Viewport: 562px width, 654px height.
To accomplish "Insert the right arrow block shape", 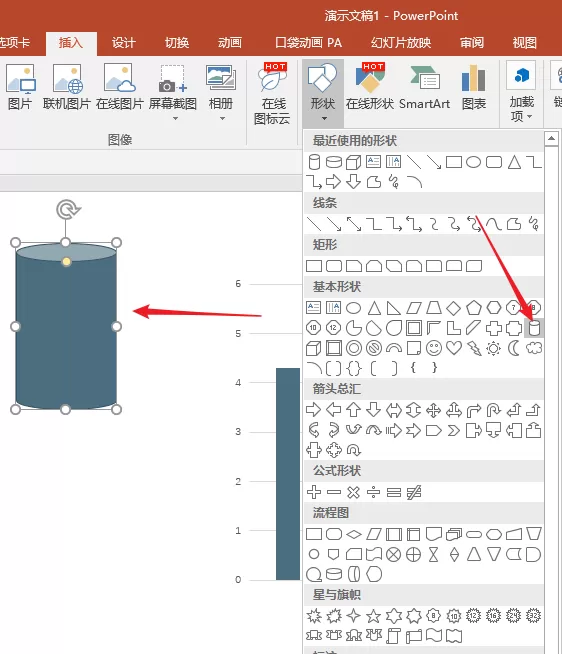I will click(x=313, y=410).
